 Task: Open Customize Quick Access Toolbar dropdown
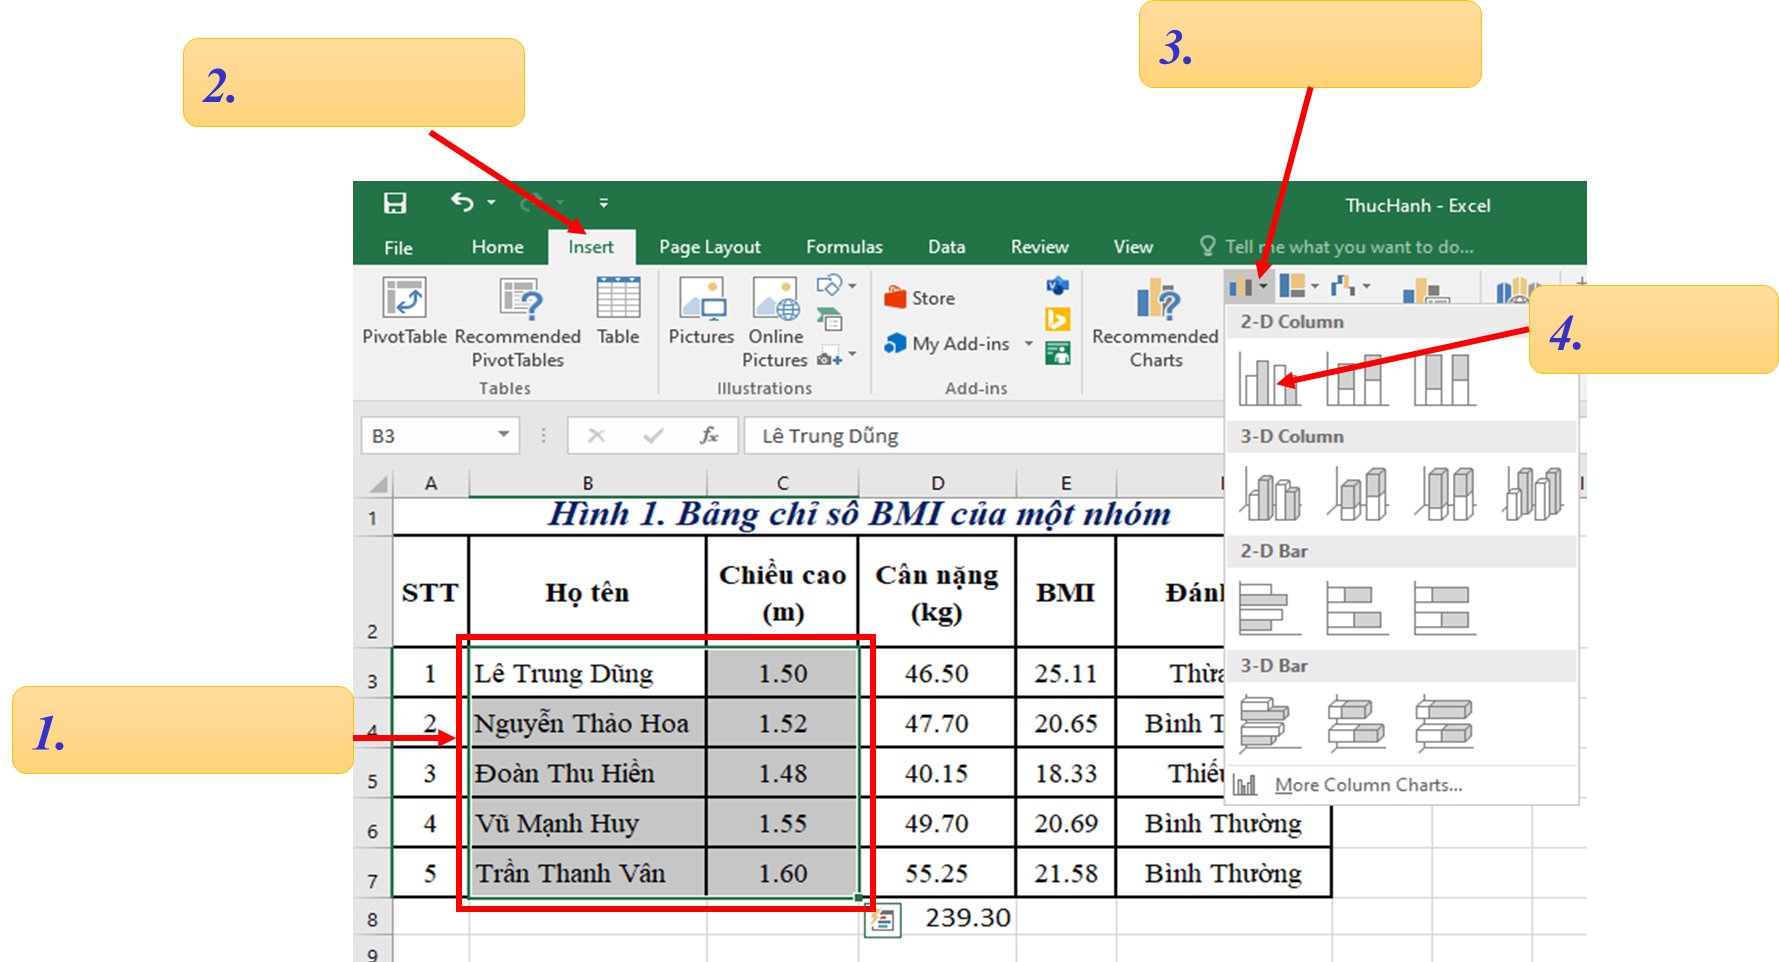[603, 203]
